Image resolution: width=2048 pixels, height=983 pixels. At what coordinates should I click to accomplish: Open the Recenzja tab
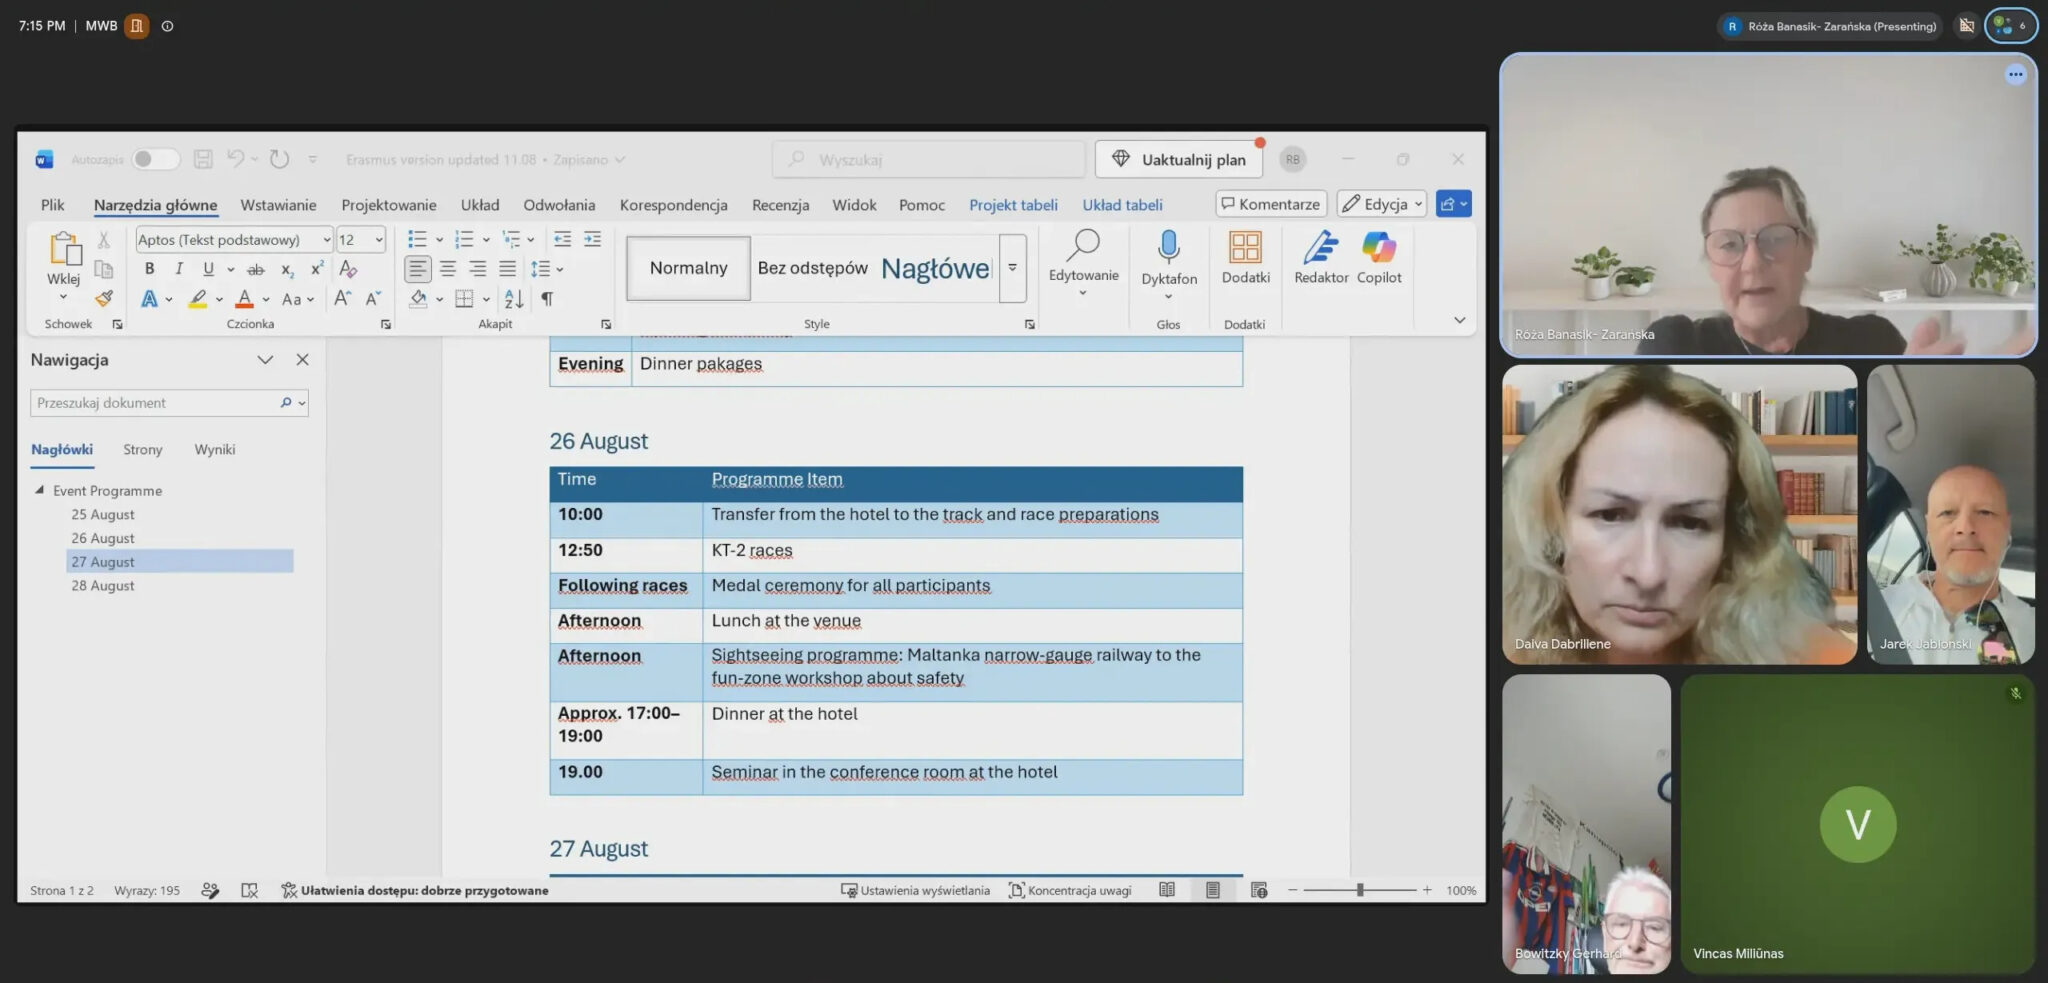click(780, 205)
